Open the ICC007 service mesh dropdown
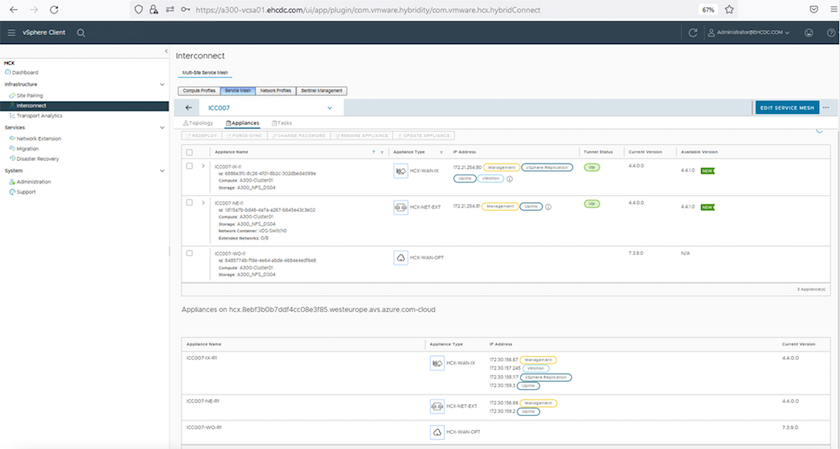 (x=329, y=107)
